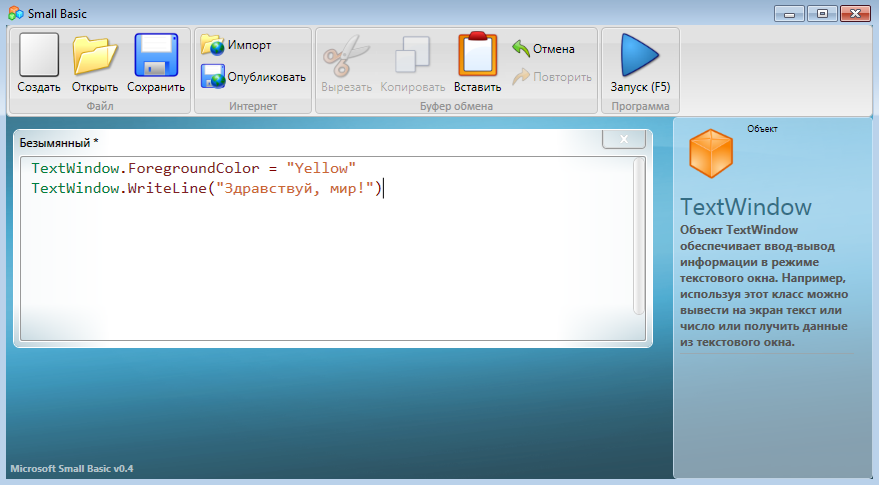Click the word ForegroundColor in code
The height and width of the screenshot is (485, 879).
coord(193,168)
